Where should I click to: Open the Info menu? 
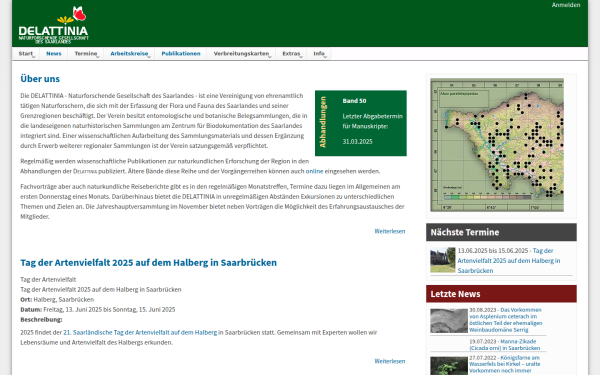[318, 54]
